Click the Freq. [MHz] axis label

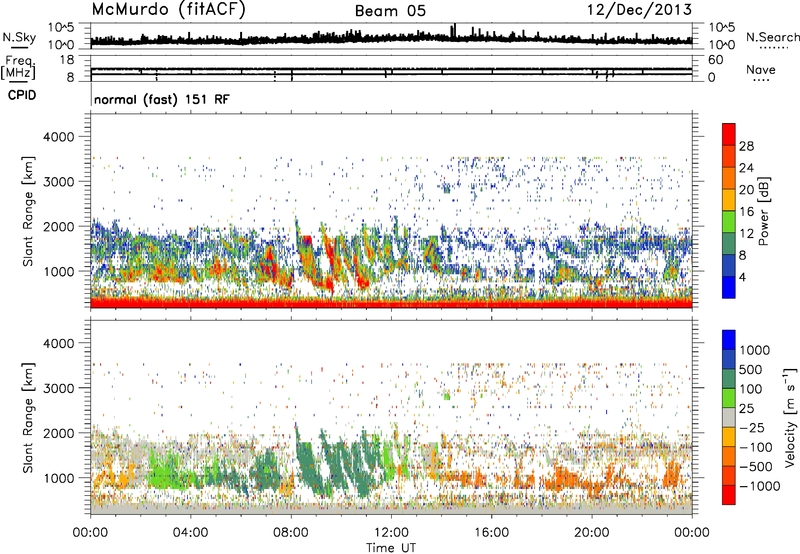(18, 67)
